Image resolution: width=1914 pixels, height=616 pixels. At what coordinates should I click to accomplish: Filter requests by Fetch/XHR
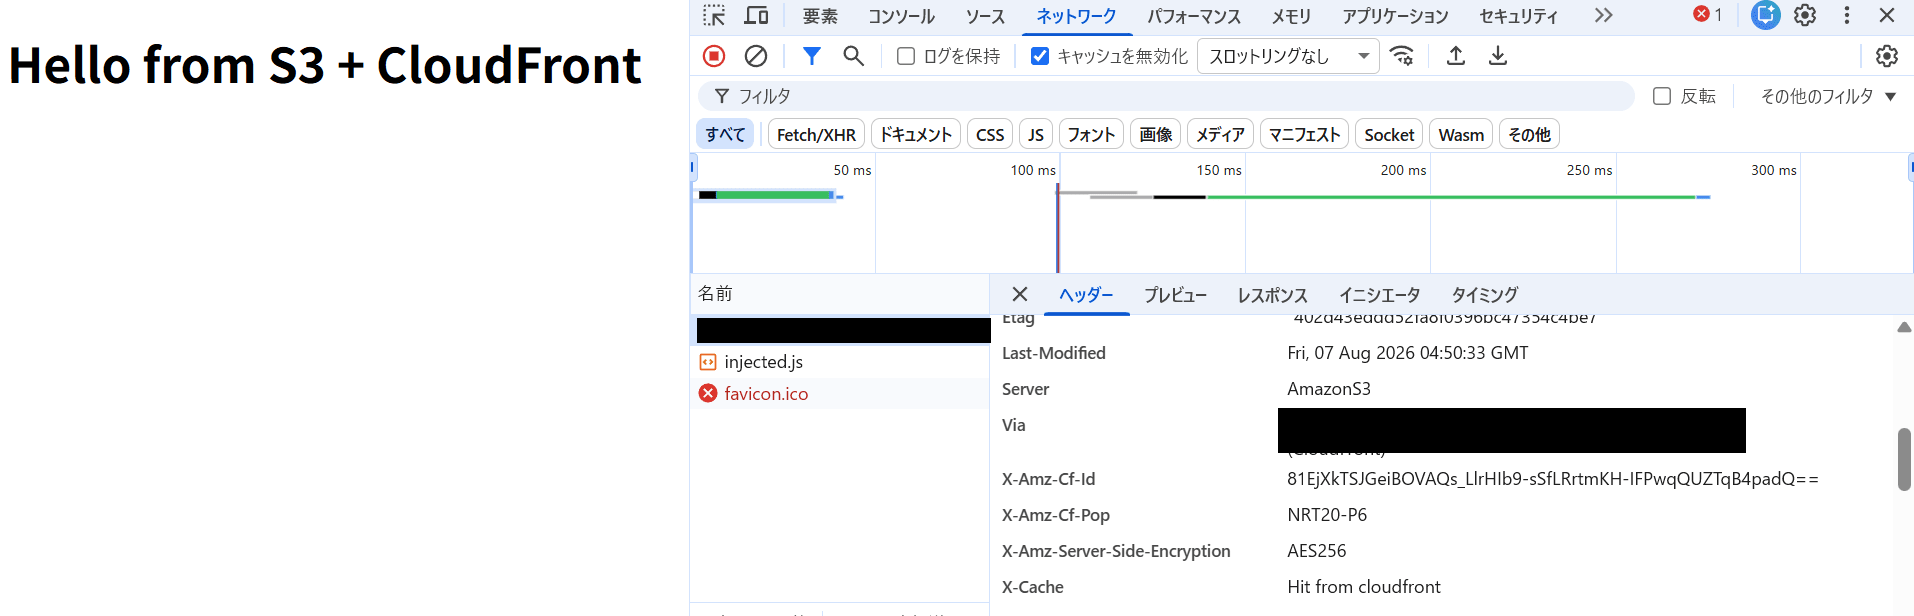816,134
